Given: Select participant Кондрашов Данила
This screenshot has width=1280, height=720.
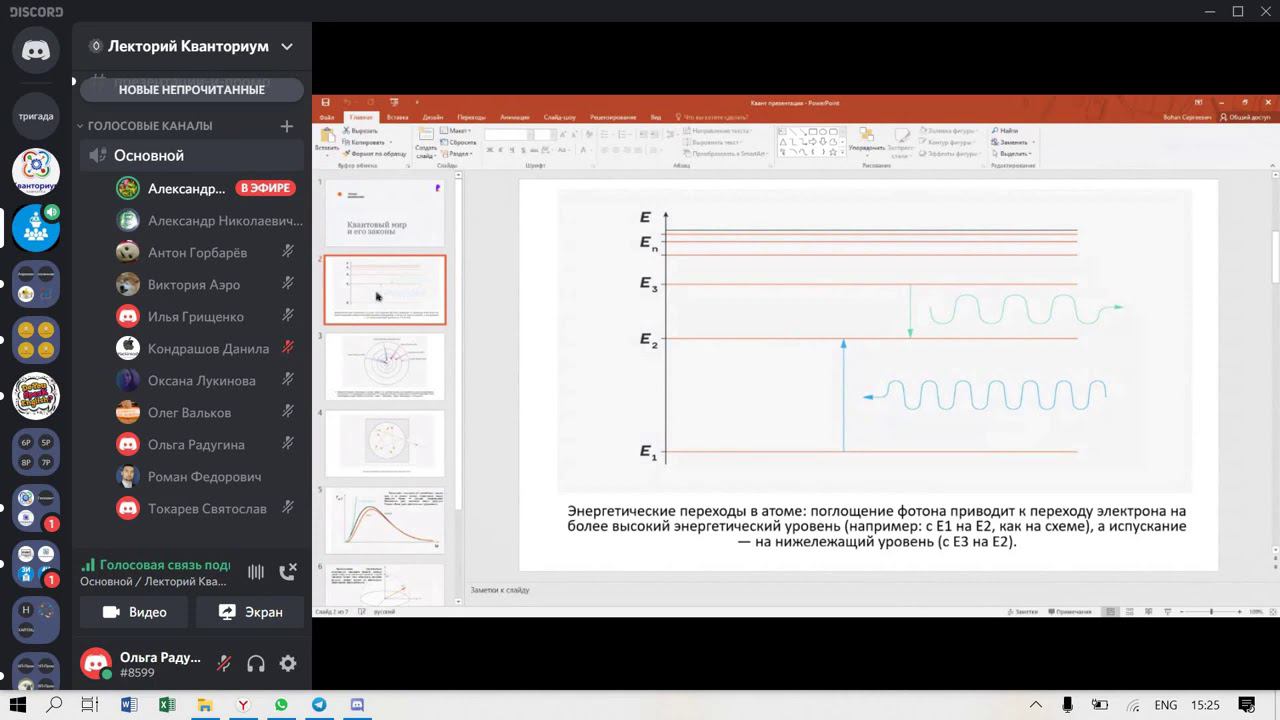Looking at the screenshot, I should pyautogui.click(x=208, y=348).
